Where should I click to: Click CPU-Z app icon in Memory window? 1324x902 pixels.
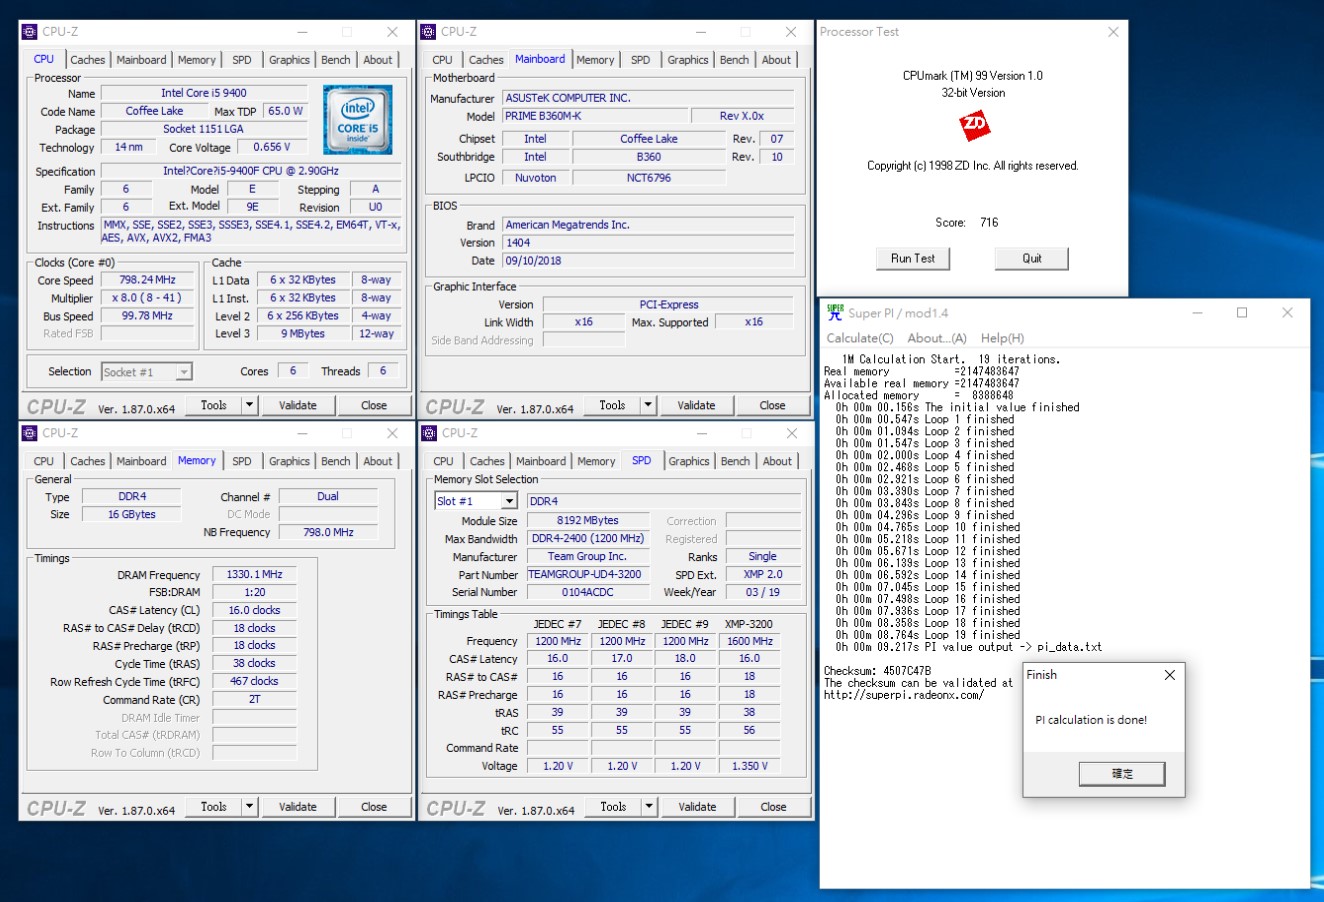click(x=30, y=433)
